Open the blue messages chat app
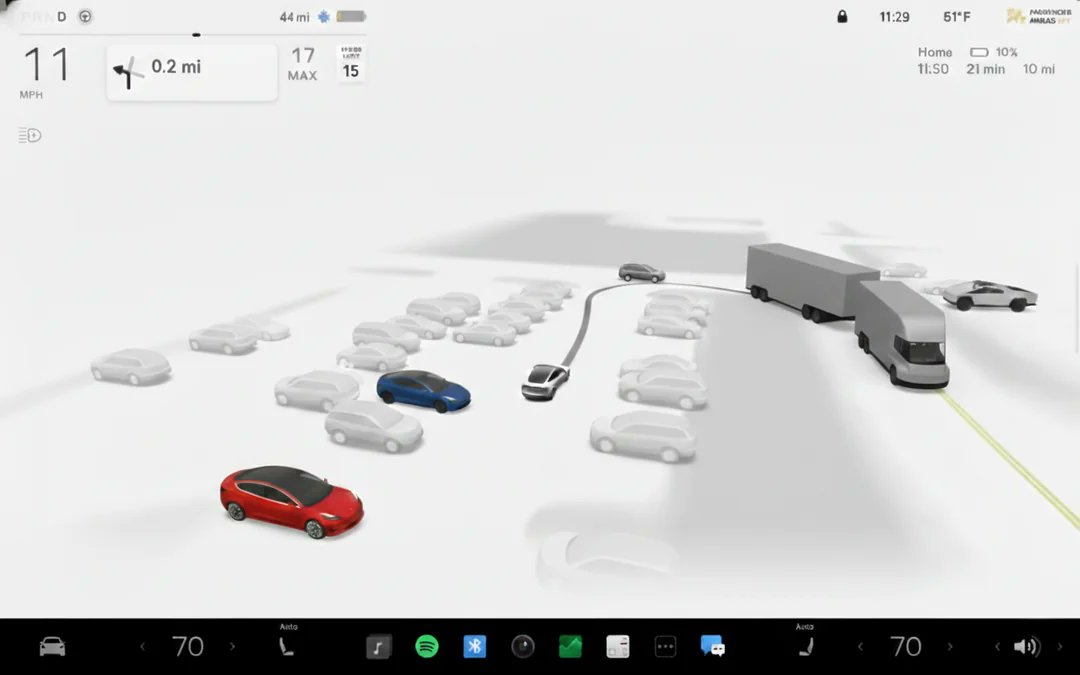 coord(713,647)
